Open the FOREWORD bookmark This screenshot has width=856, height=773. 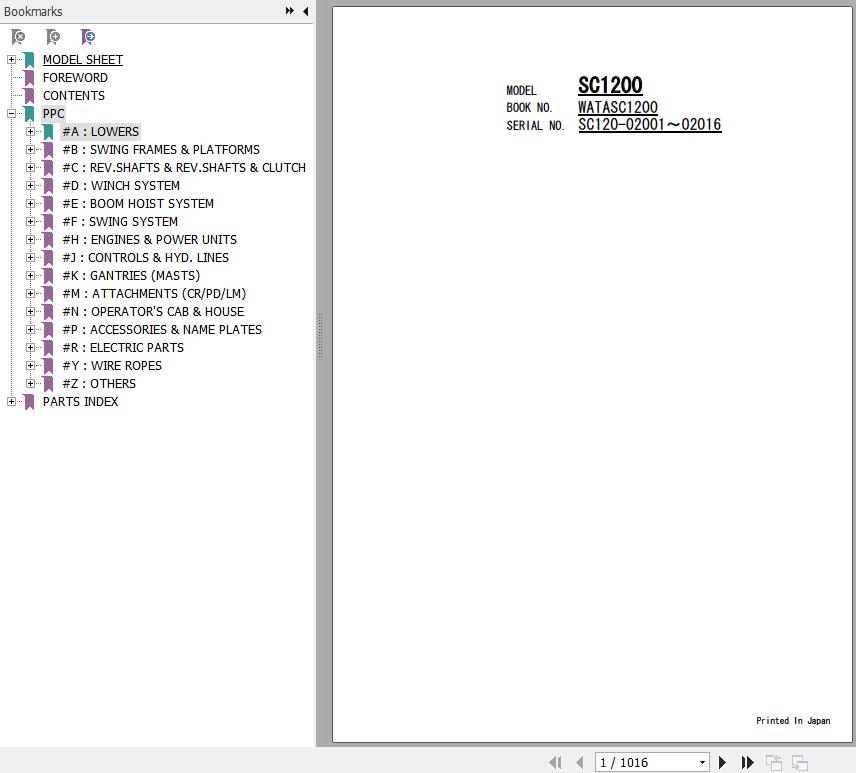[x=75, y=78]
